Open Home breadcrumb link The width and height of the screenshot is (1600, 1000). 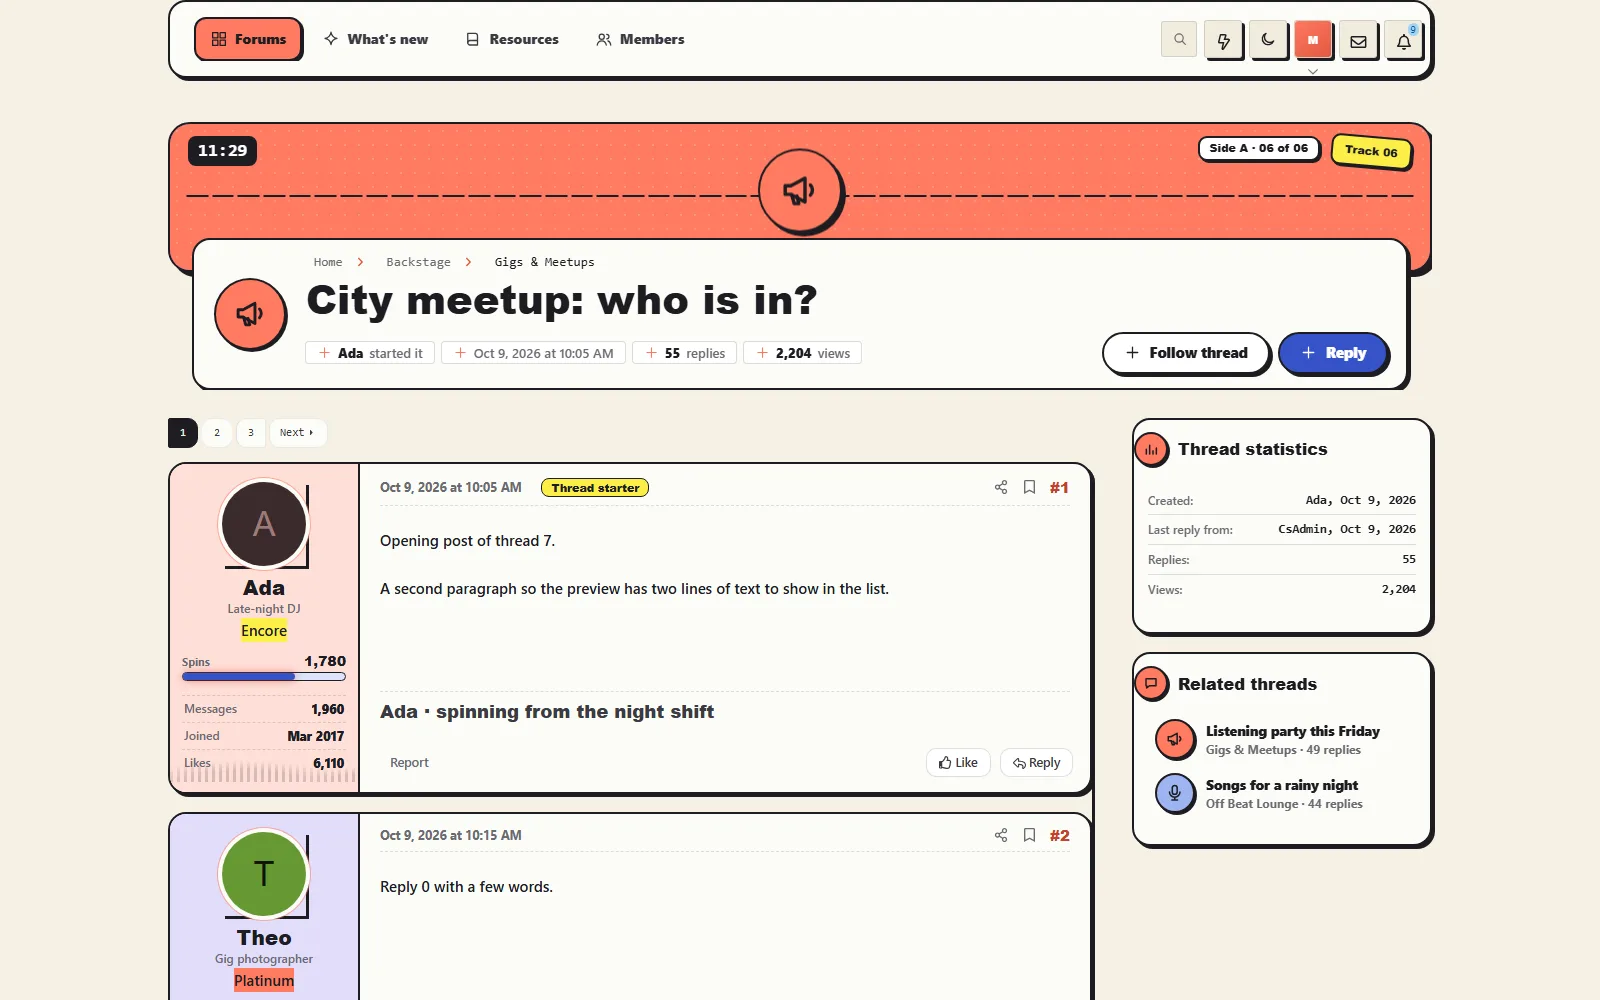328,262
